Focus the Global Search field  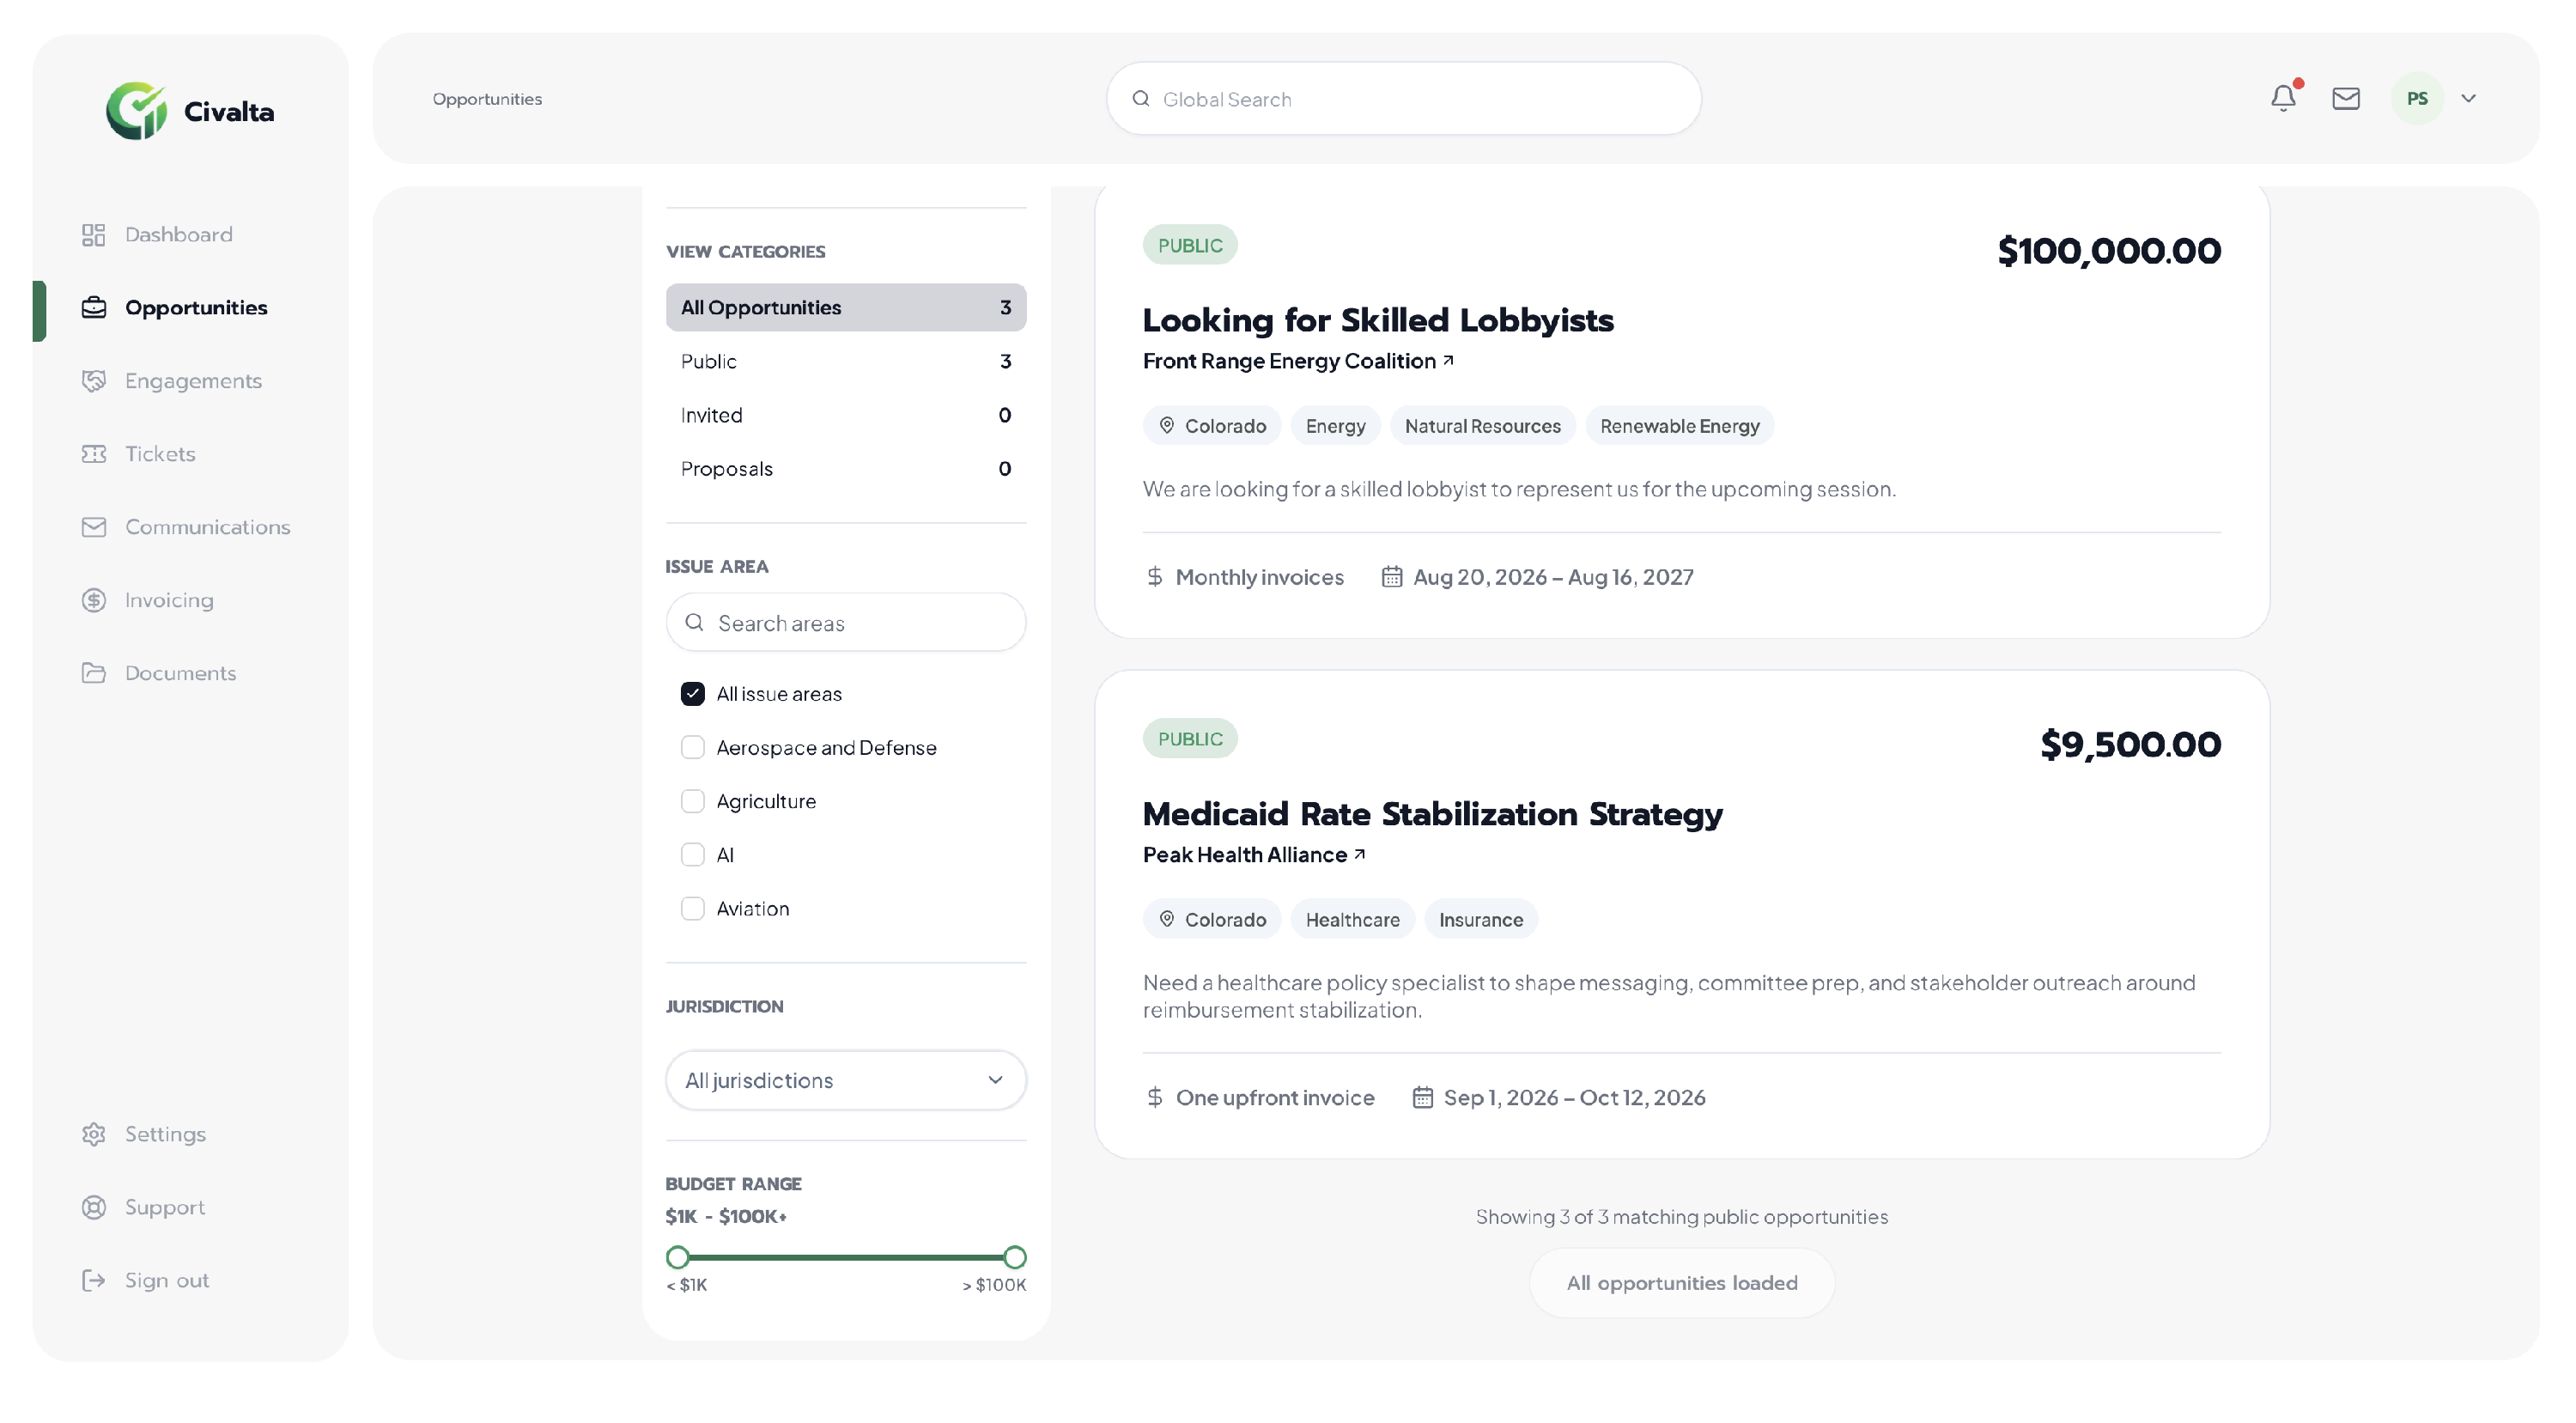(1402, 98)
